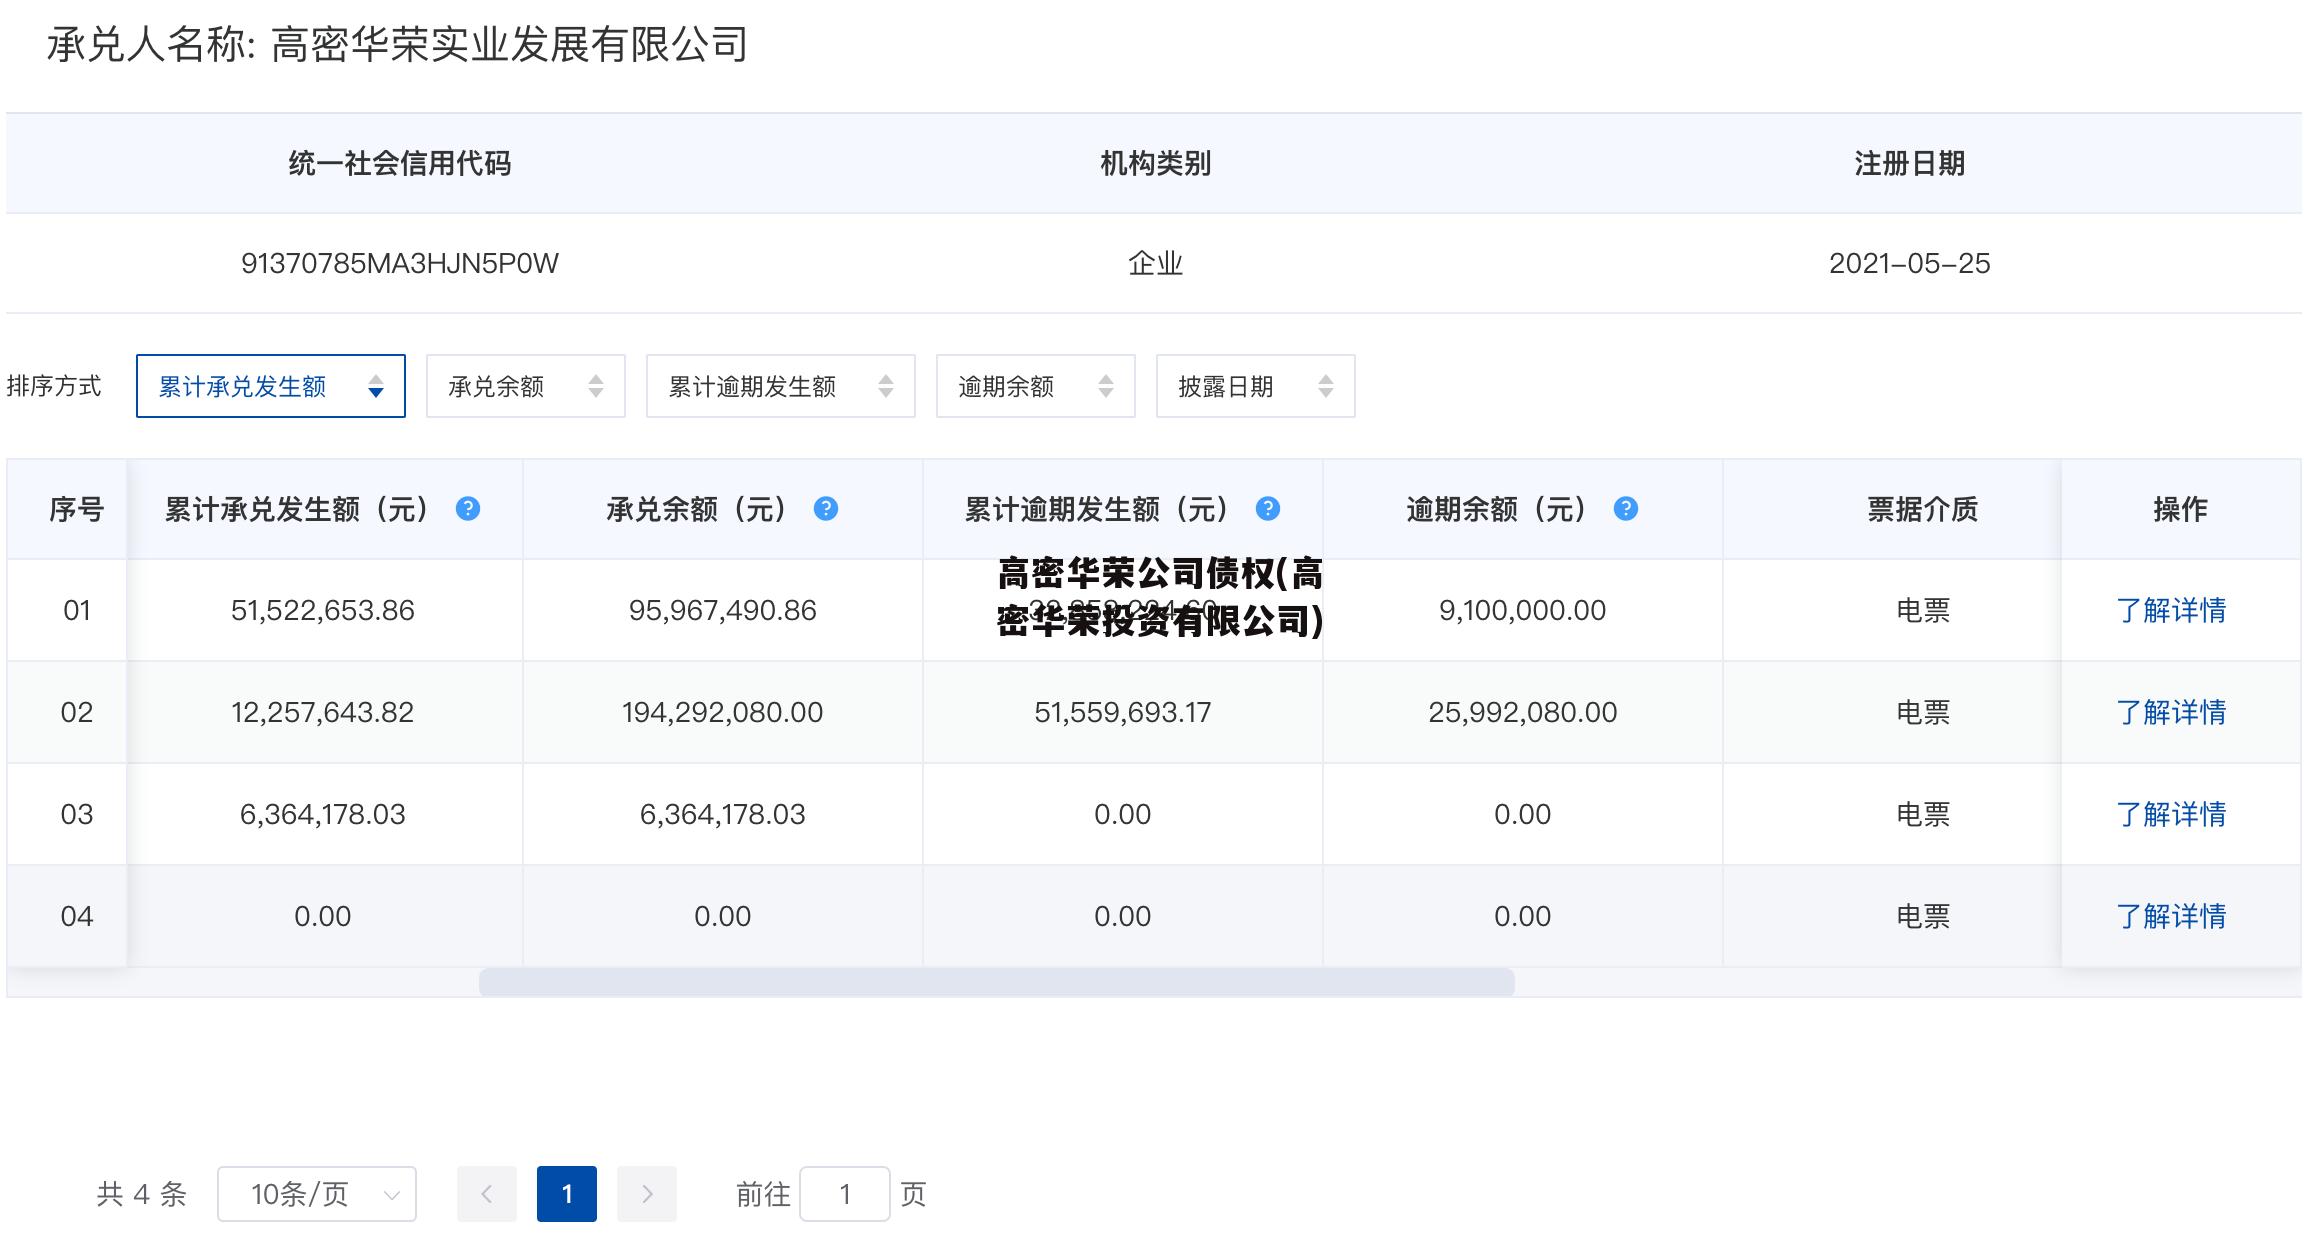Click the 统一社会信用代码 header

tap(400, 163)
